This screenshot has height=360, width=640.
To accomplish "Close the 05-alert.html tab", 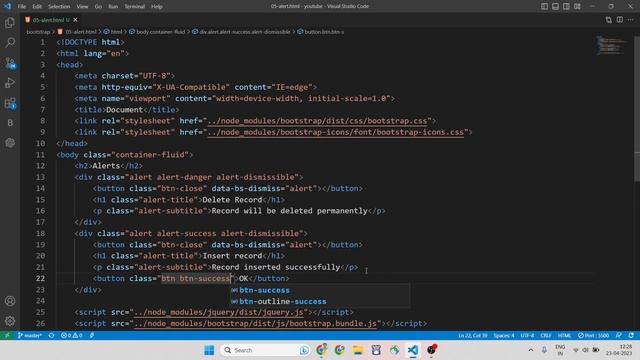I will tap(76, 20).
